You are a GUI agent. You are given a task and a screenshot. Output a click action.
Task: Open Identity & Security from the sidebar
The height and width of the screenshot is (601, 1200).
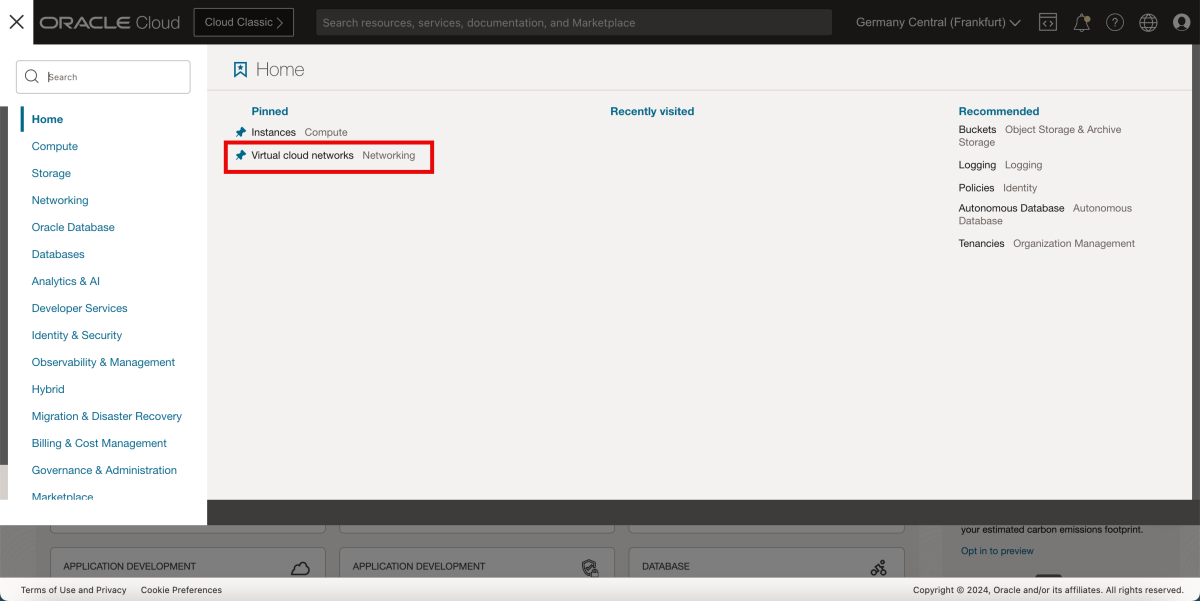coord(77,335)
